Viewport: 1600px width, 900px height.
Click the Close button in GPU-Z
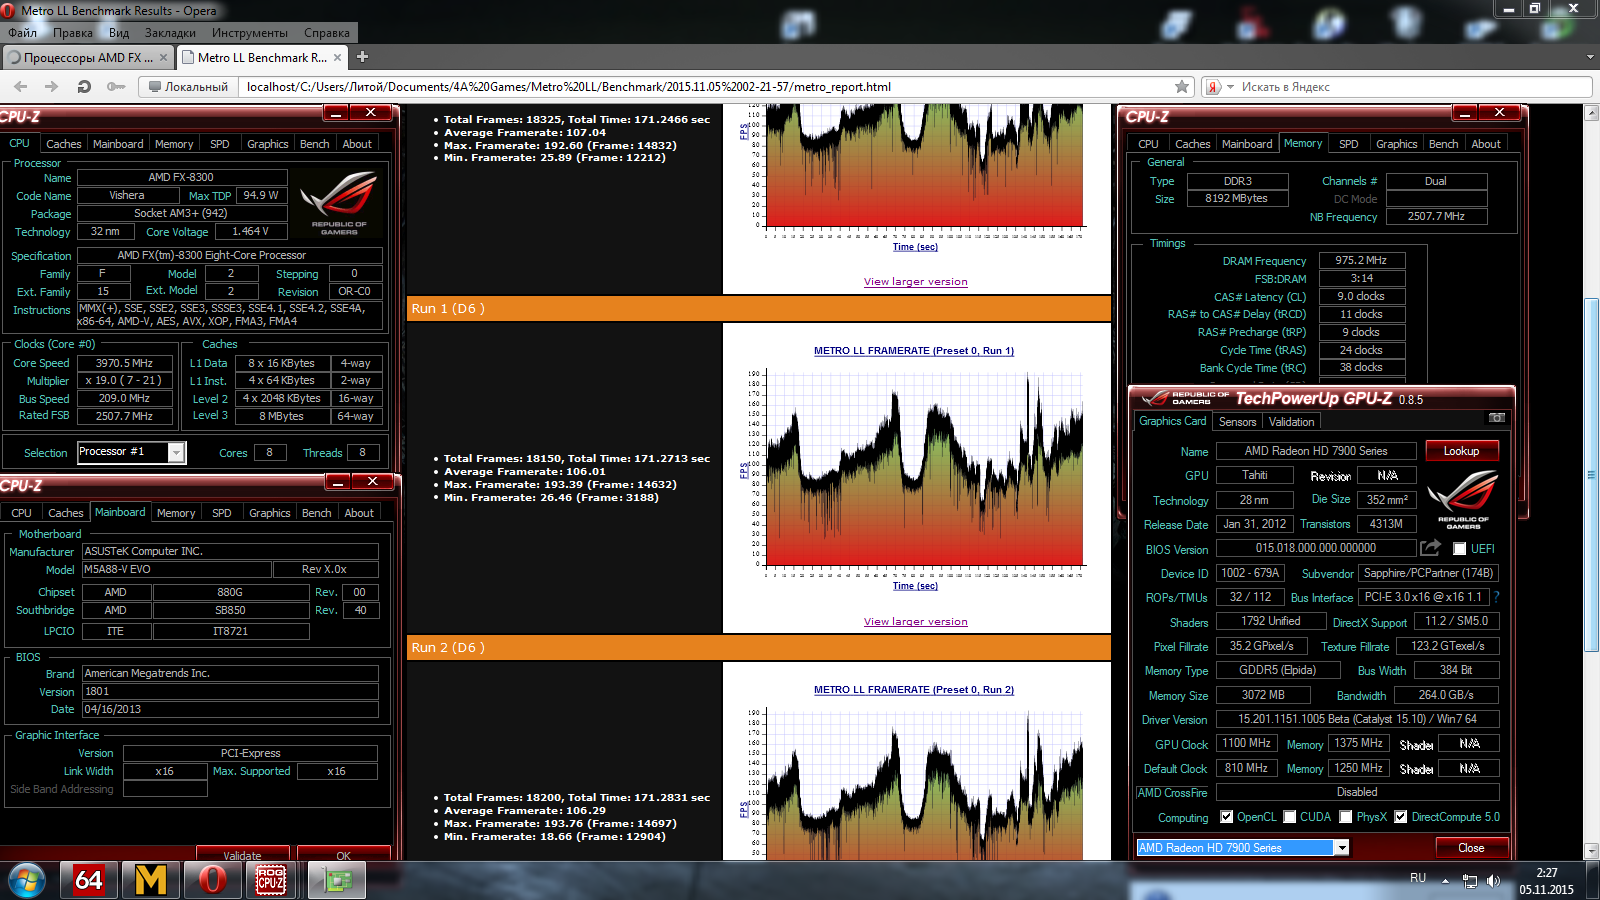1471,848
